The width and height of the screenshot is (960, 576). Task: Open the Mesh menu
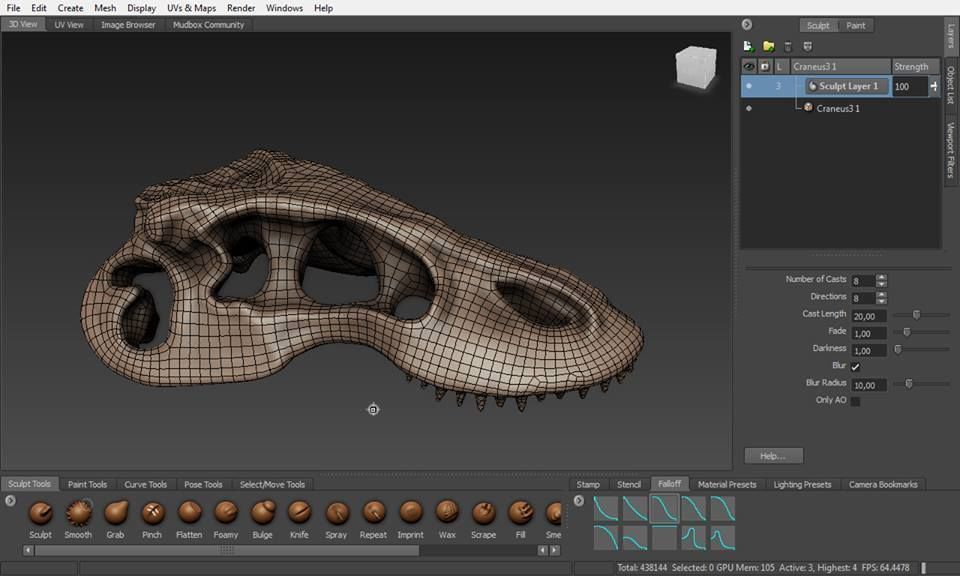105,8
